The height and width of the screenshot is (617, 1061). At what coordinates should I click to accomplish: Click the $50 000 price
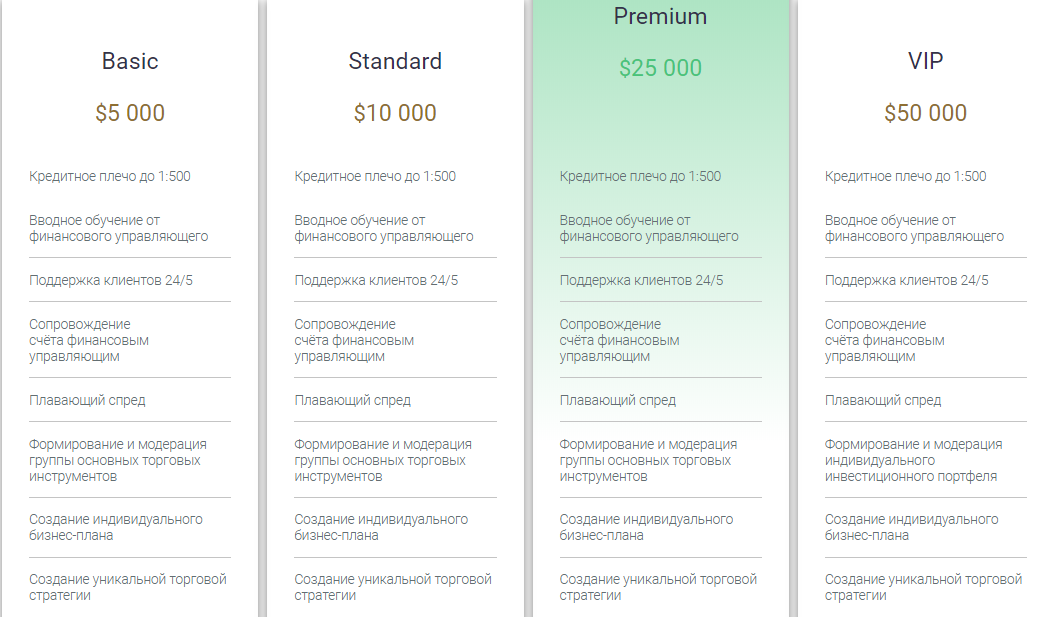click(x=926, y=113)
